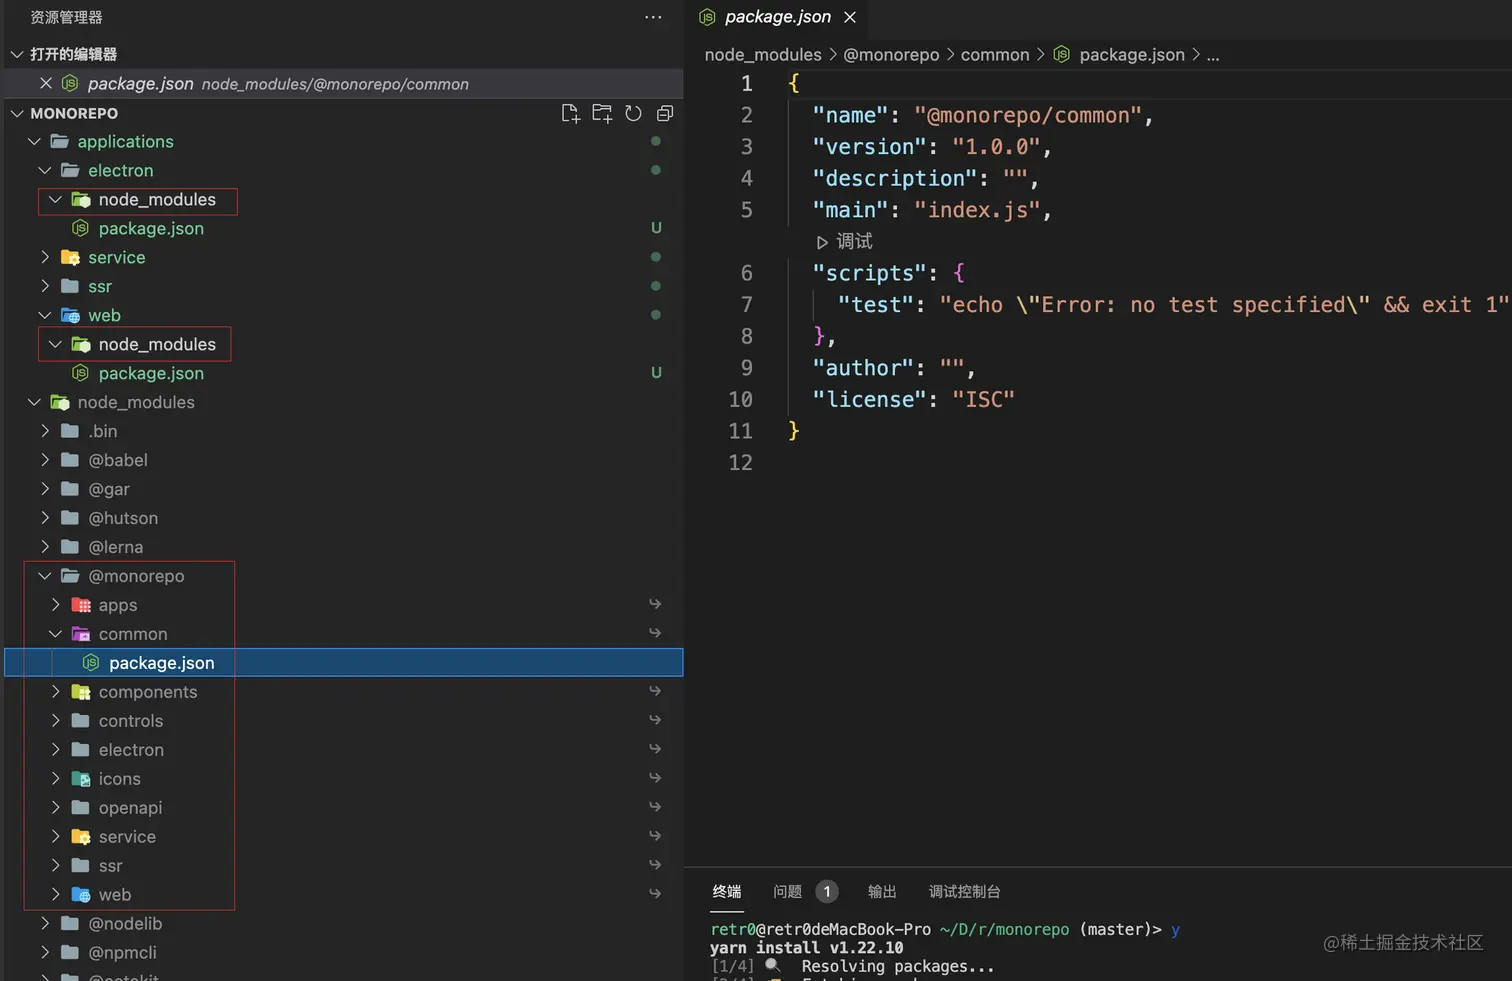Click the folder icon of the applications directory
The image size is (1512, 981).
pyautogui.click(x=60, y=141)
